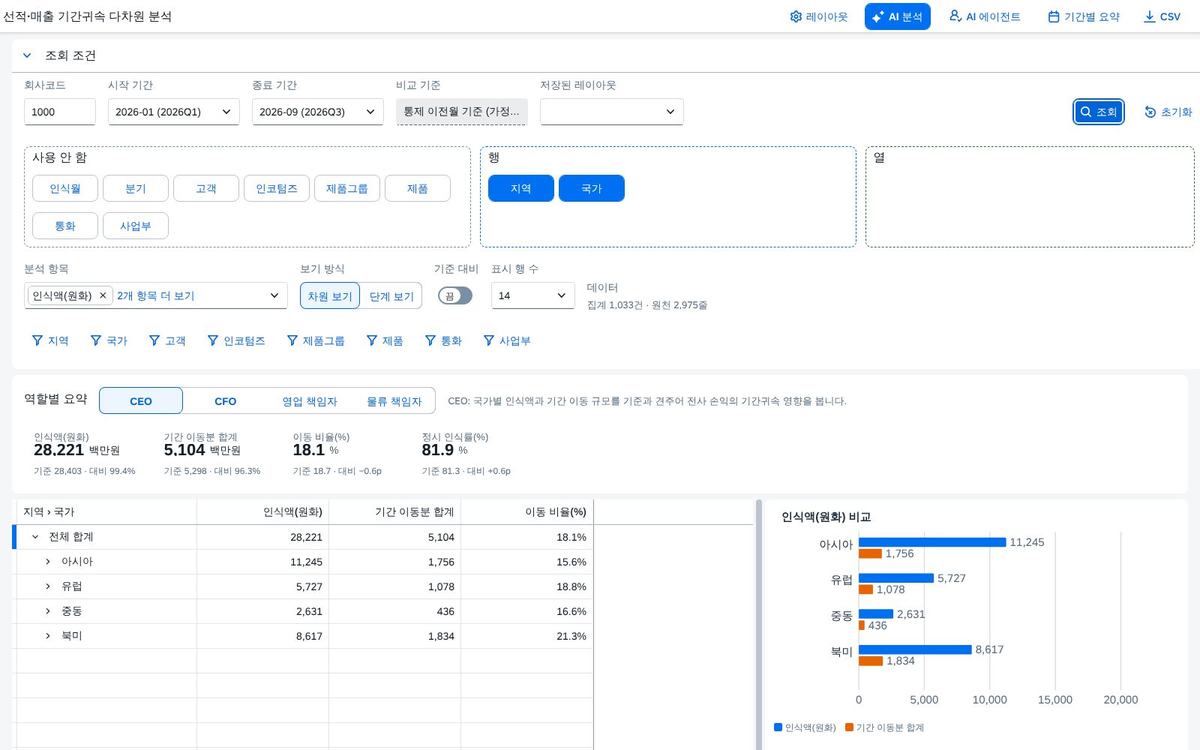Filter by 고객

[168, 341]
